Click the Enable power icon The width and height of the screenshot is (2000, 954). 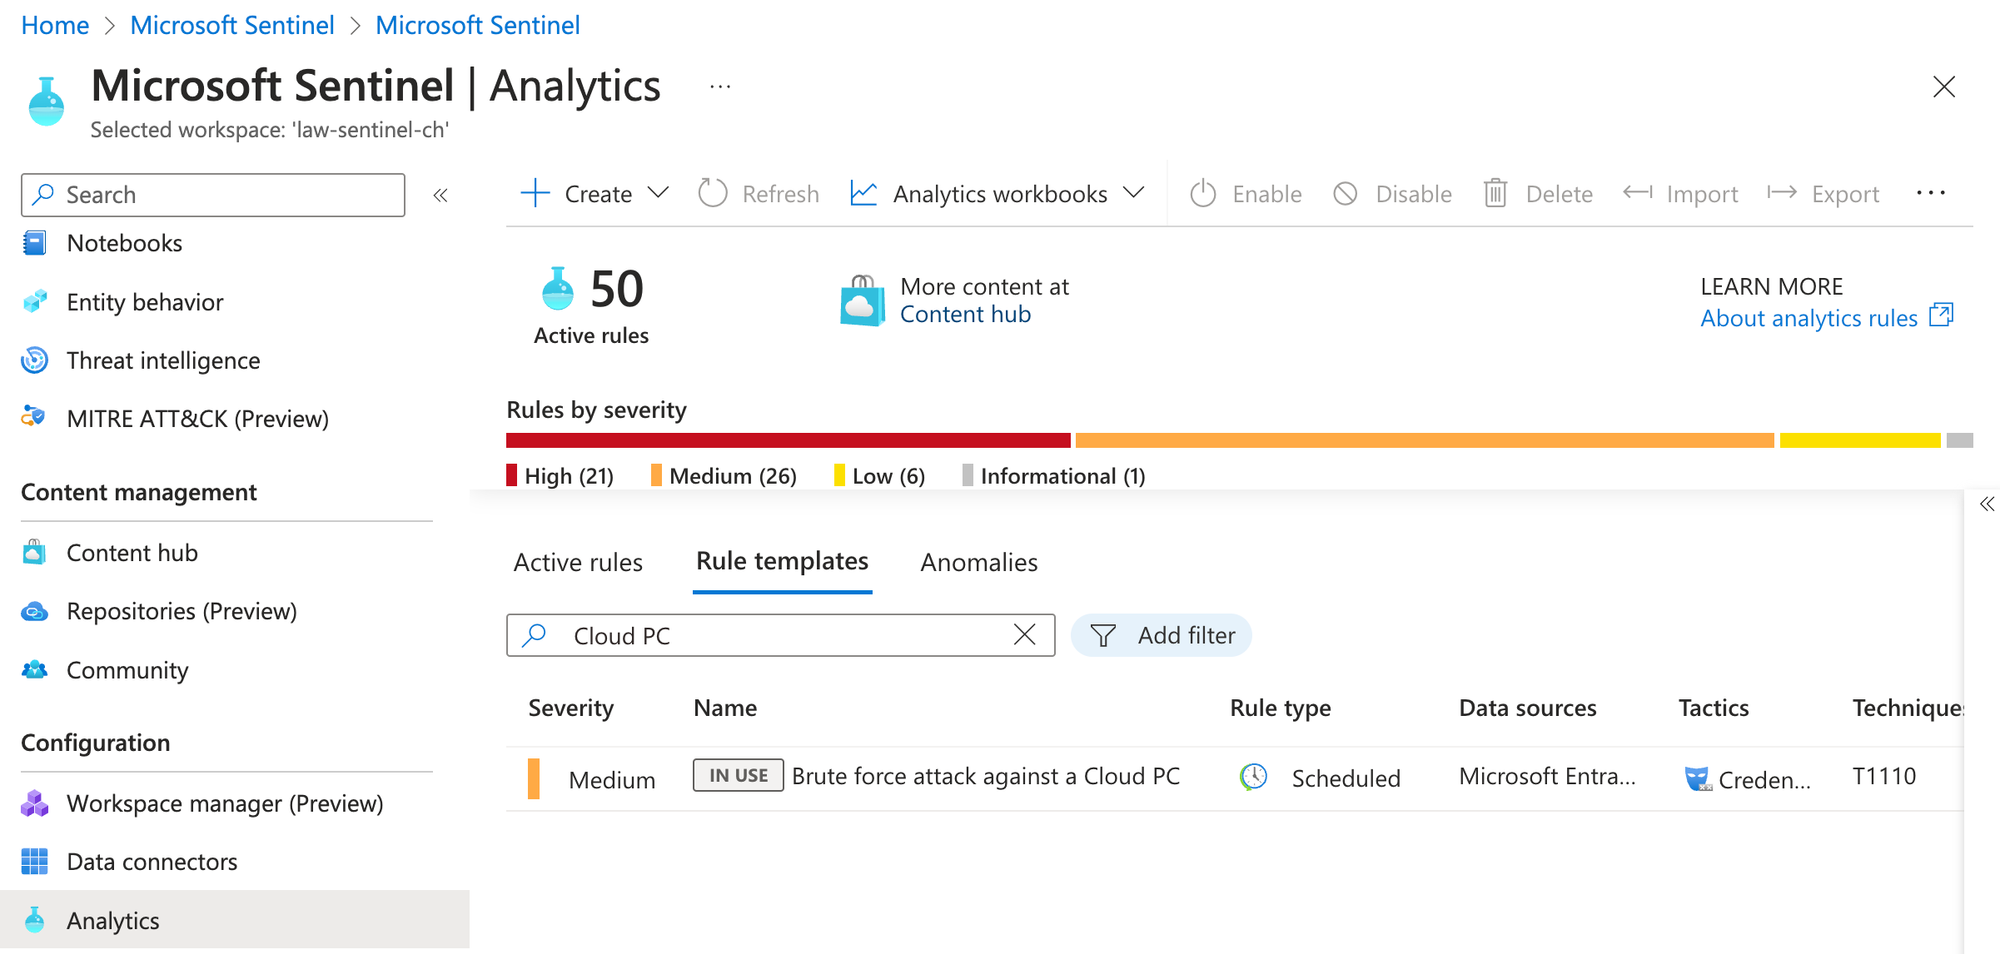1203,193
